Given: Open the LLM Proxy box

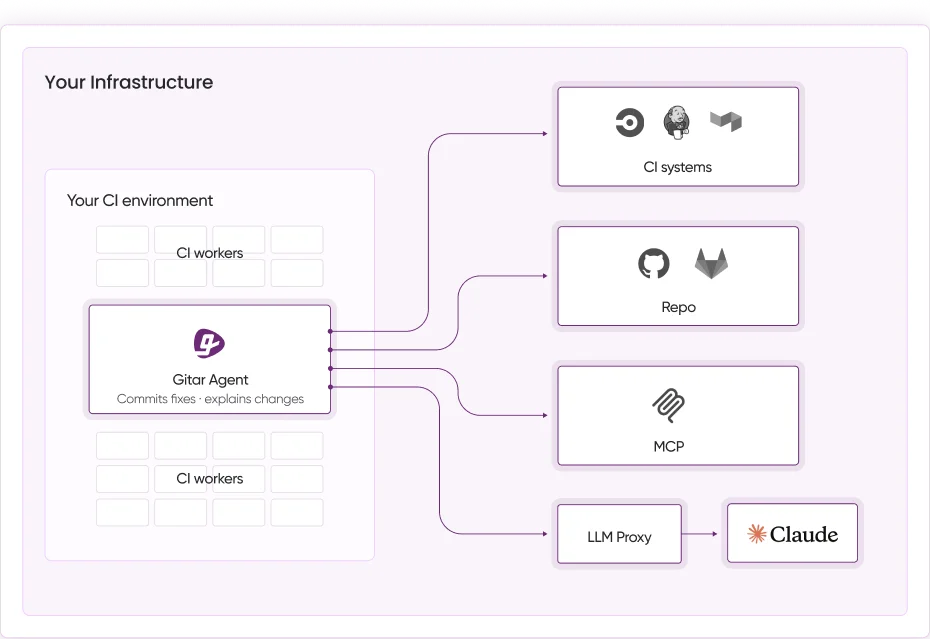Looking at the screenshot, I should [619, 535].
